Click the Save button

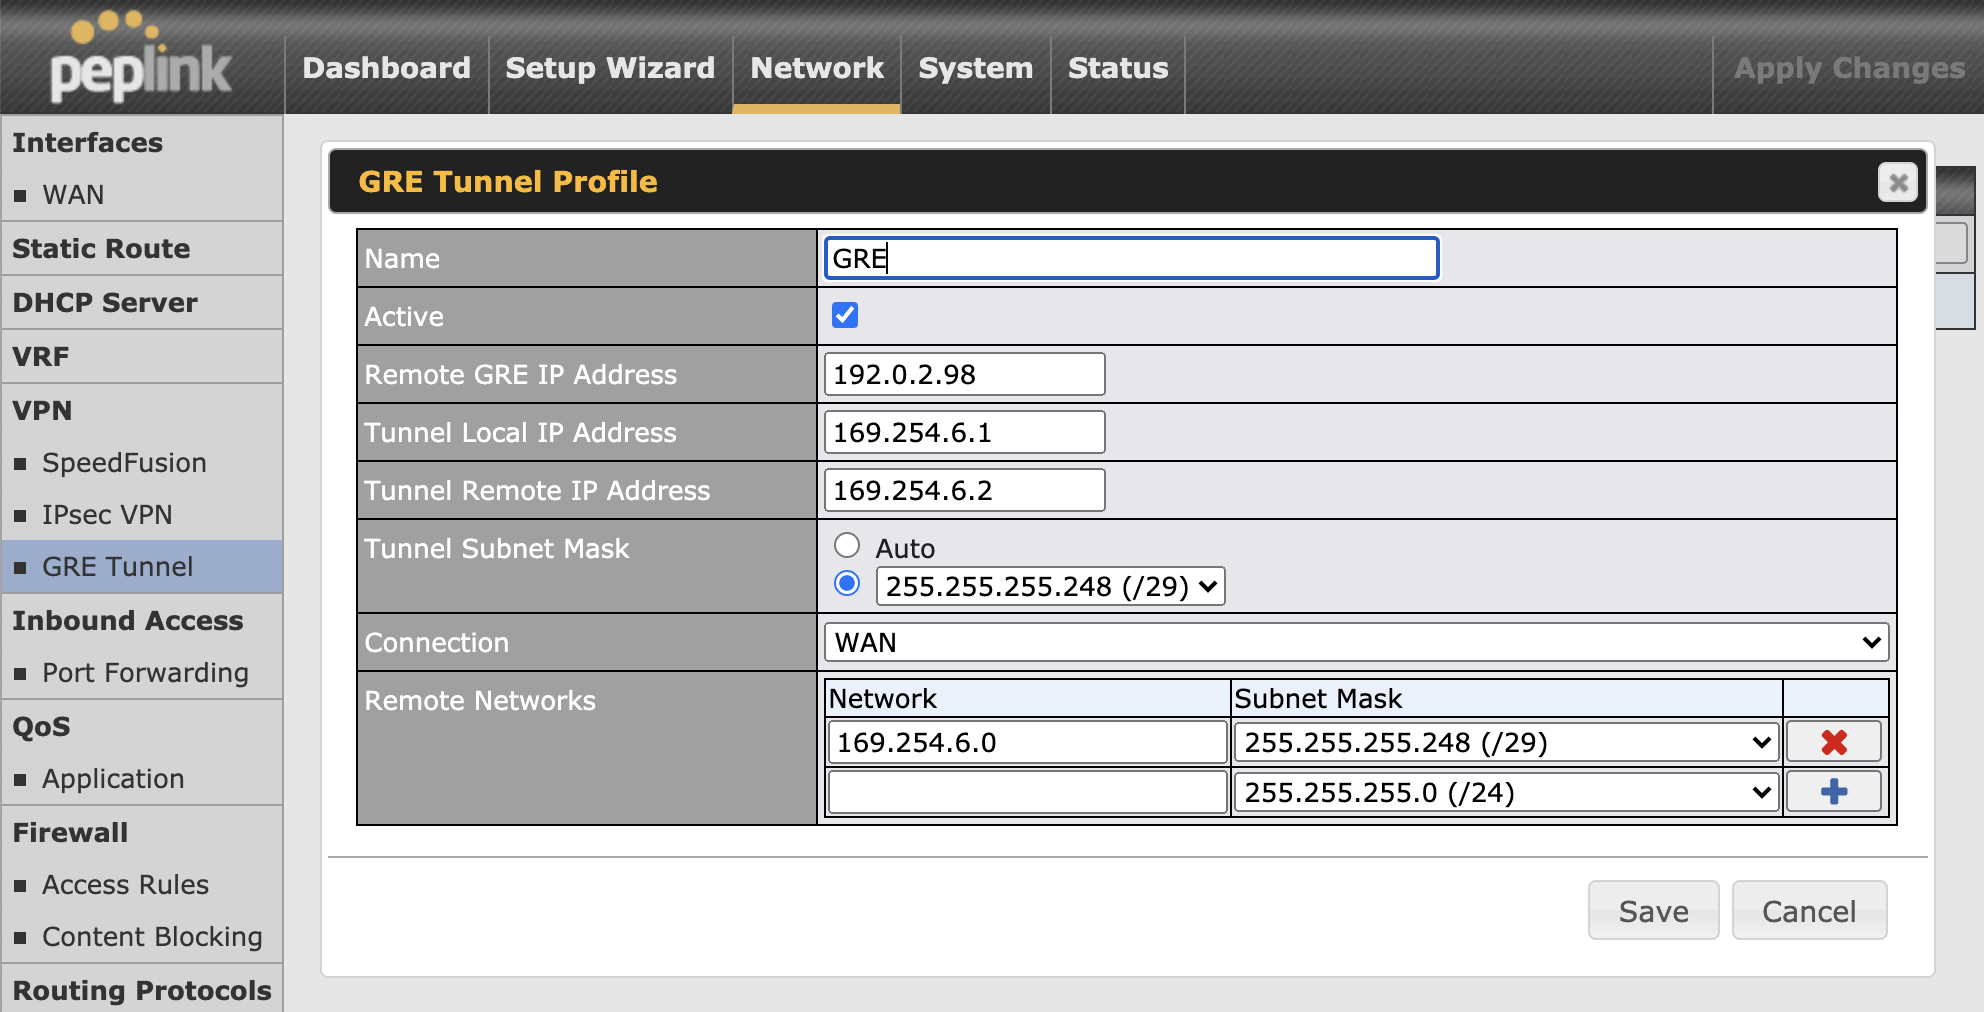point(1652,910)
